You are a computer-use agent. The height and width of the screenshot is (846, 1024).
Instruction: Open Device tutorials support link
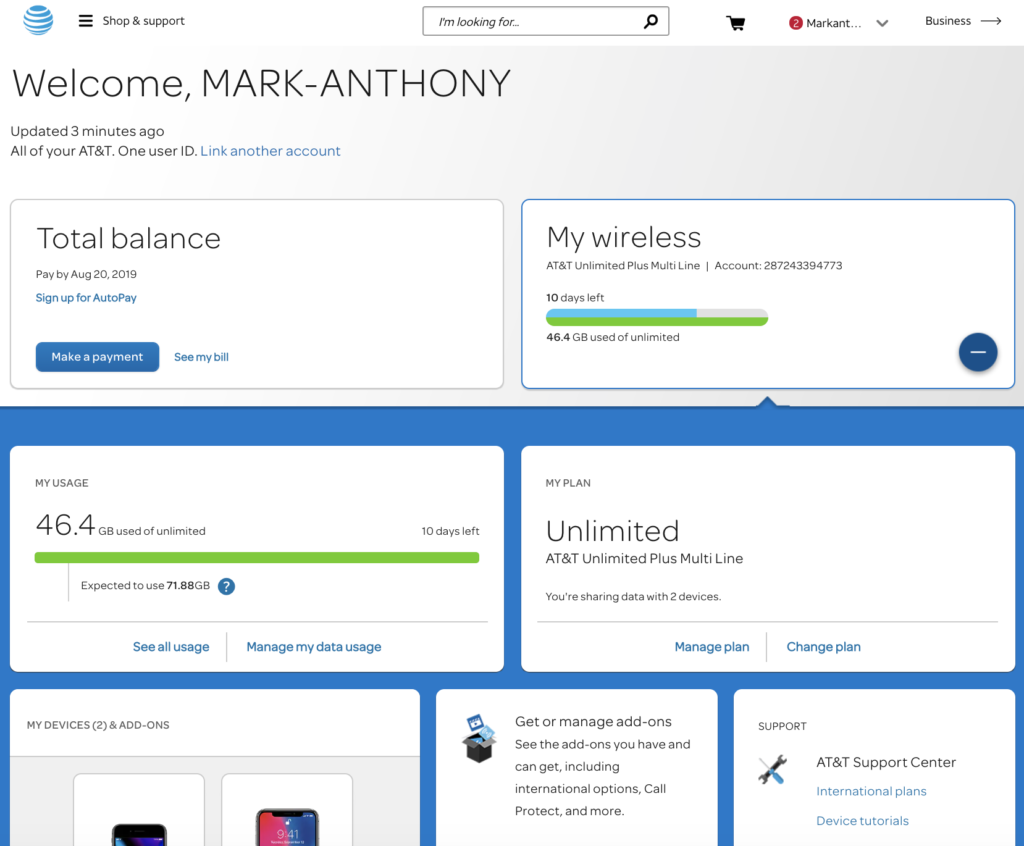(x=862, y=821)
